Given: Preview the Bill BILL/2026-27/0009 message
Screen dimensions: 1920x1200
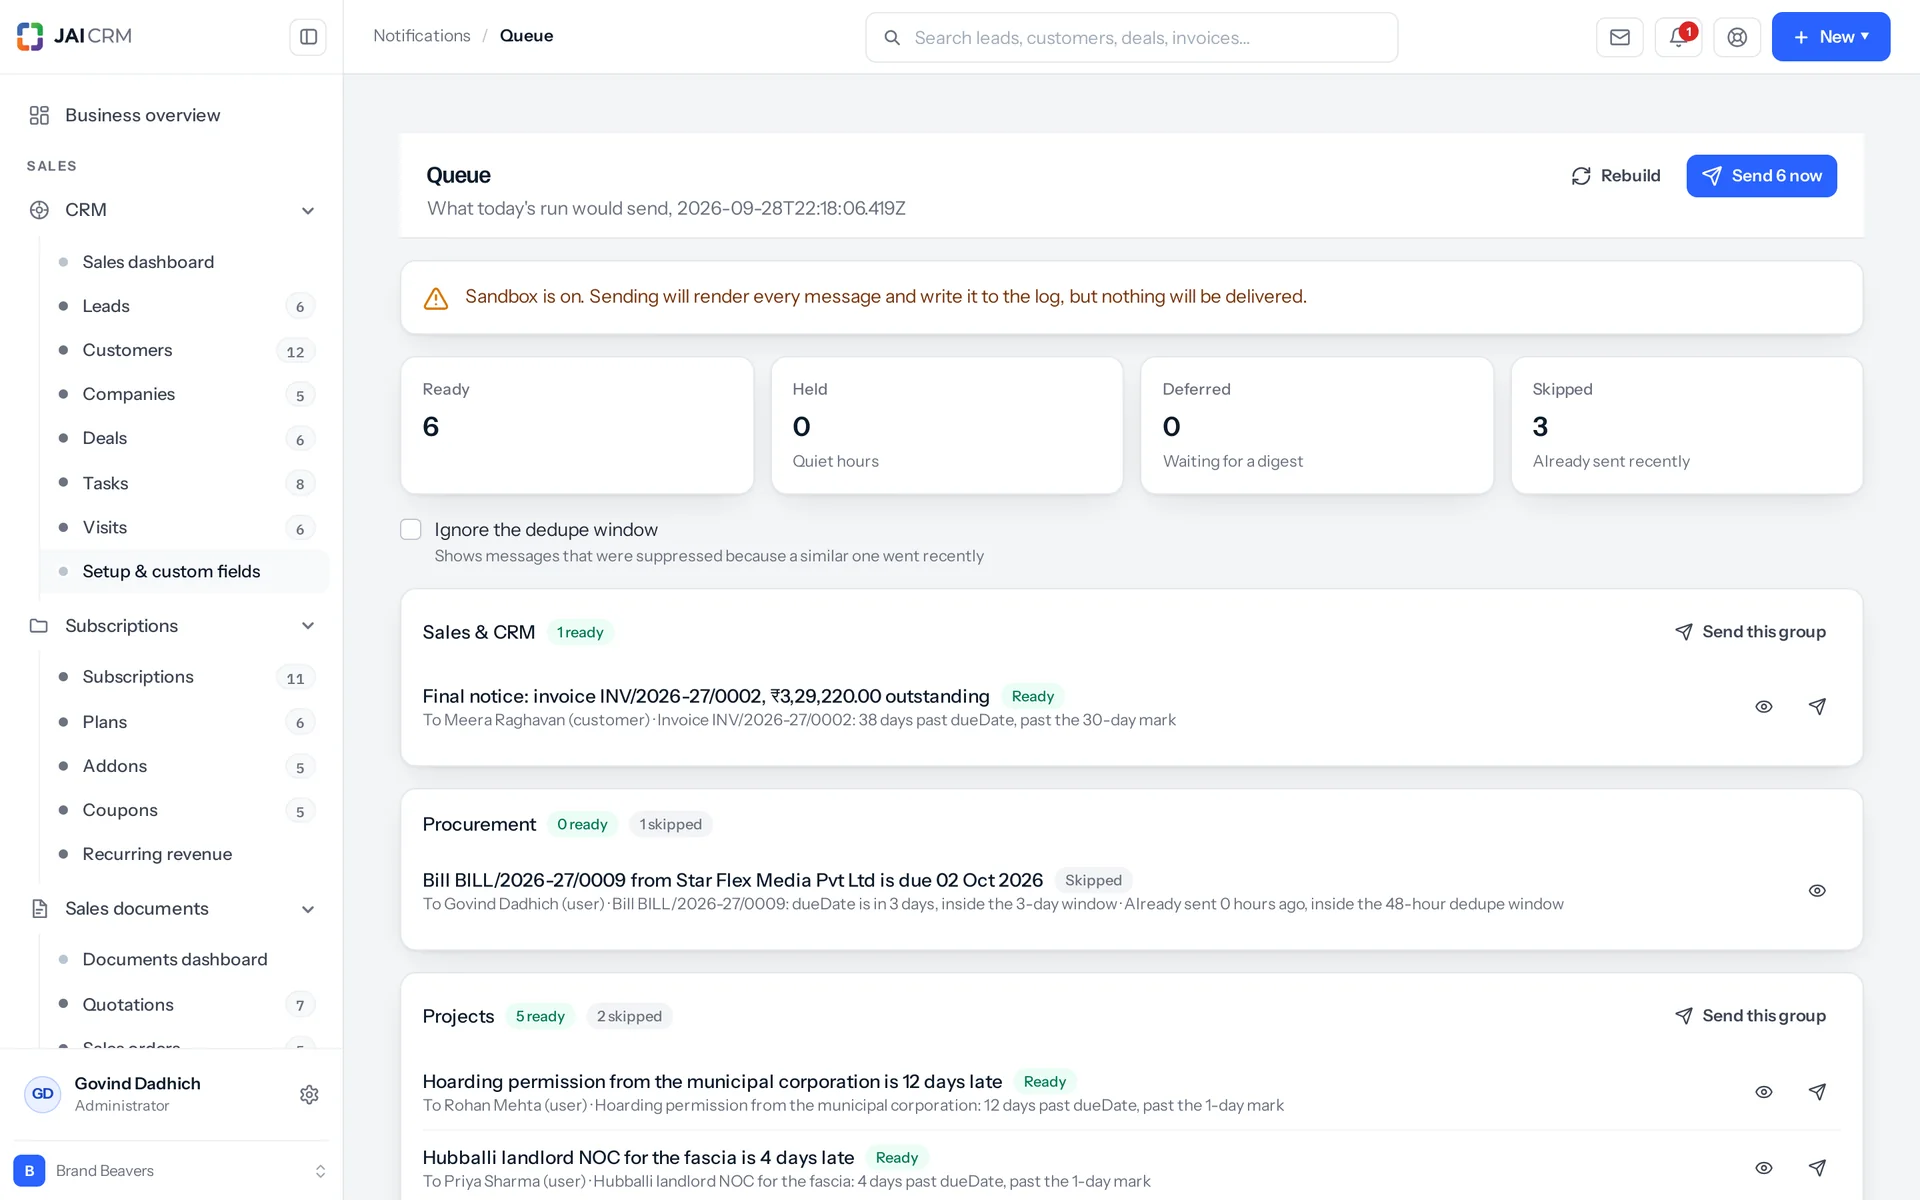Looking at the screenshot, I should click(1817, 891).
